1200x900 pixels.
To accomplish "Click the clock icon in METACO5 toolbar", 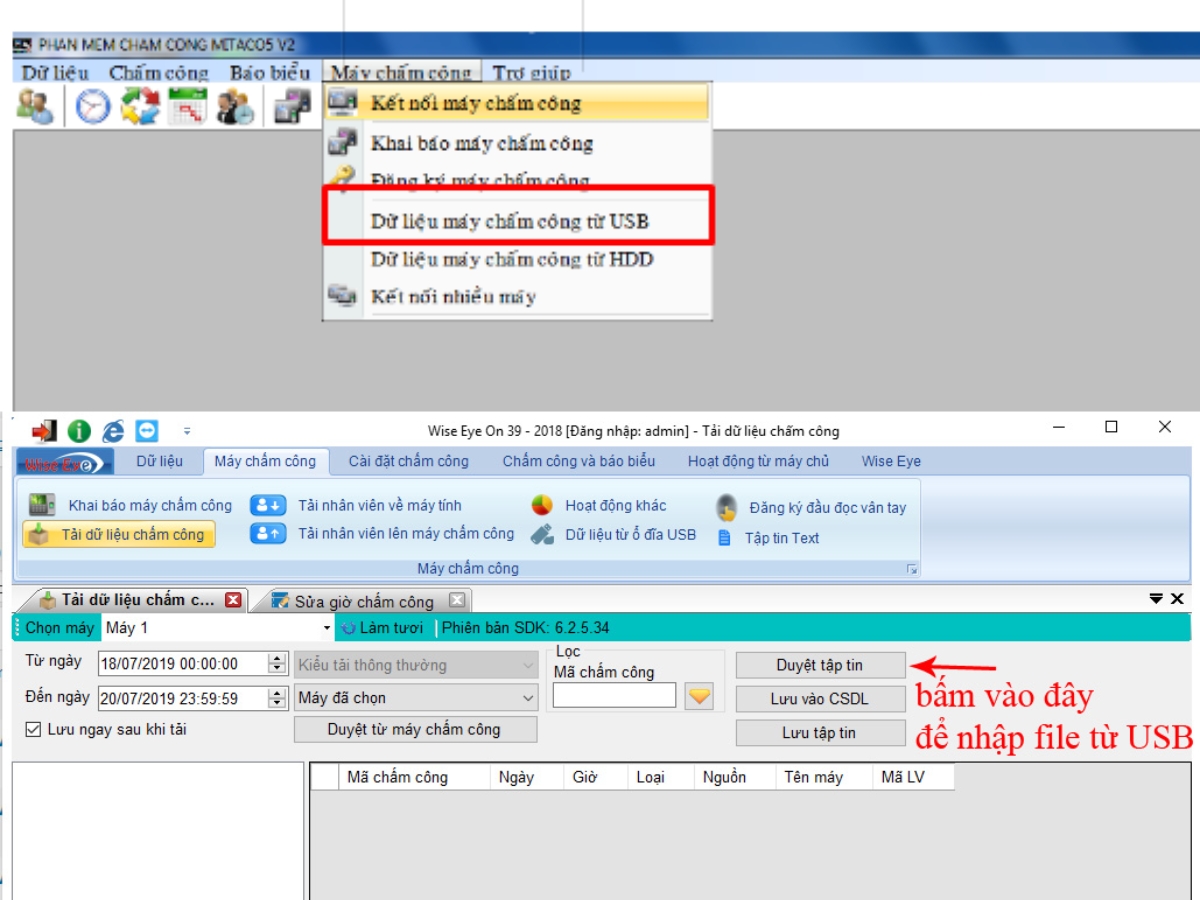I will [89, 105].
